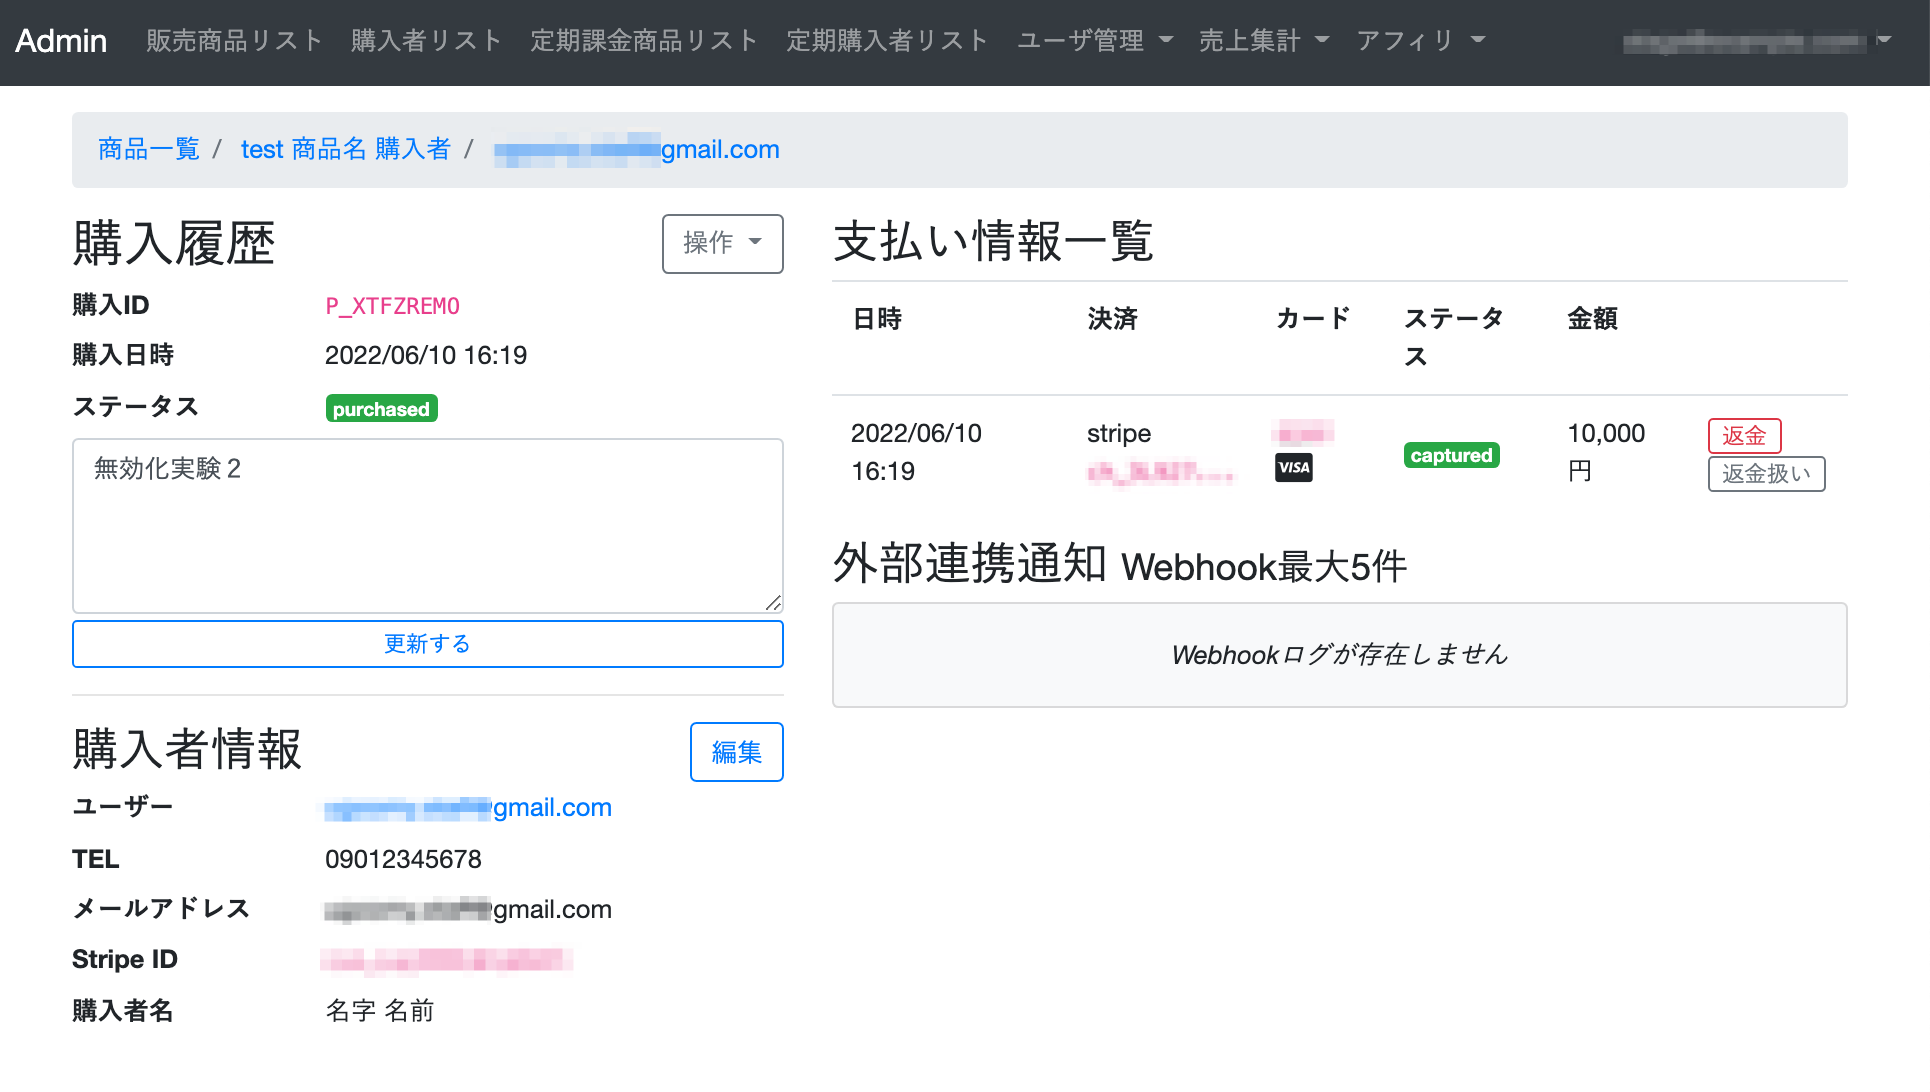Click the test 商品名 購入者 breadcrumb
This screenshot has height=1092, width=1930.
tap(345, 149)
